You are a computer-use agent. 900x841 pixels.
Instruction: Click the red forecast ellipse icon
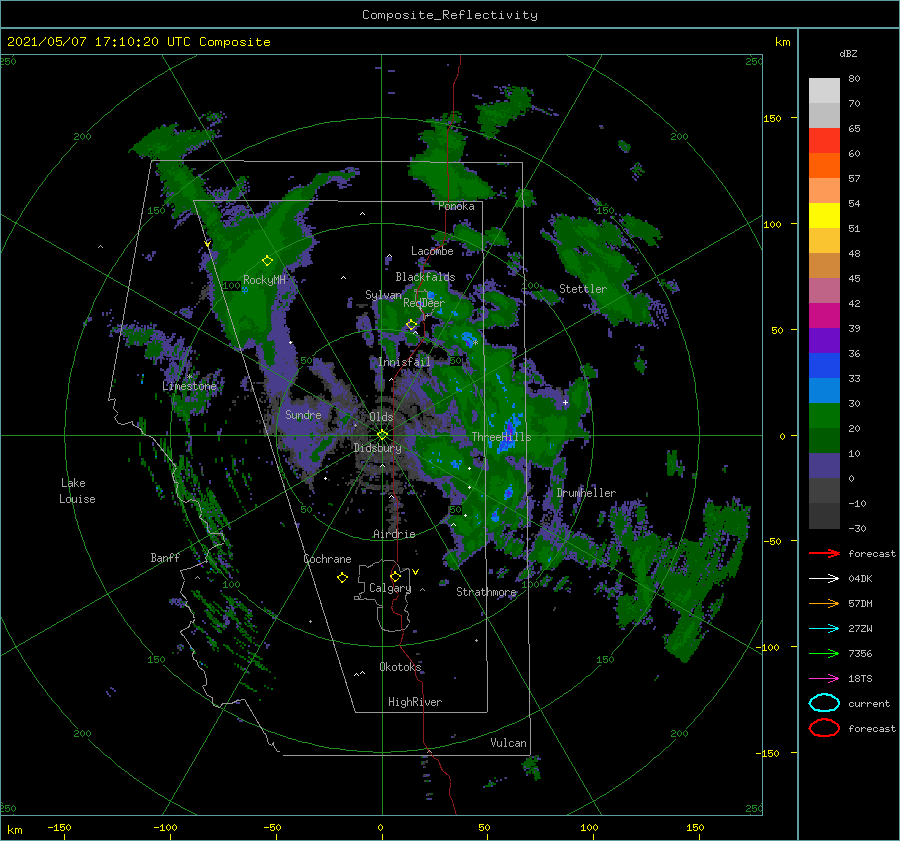tap(824, 728)
